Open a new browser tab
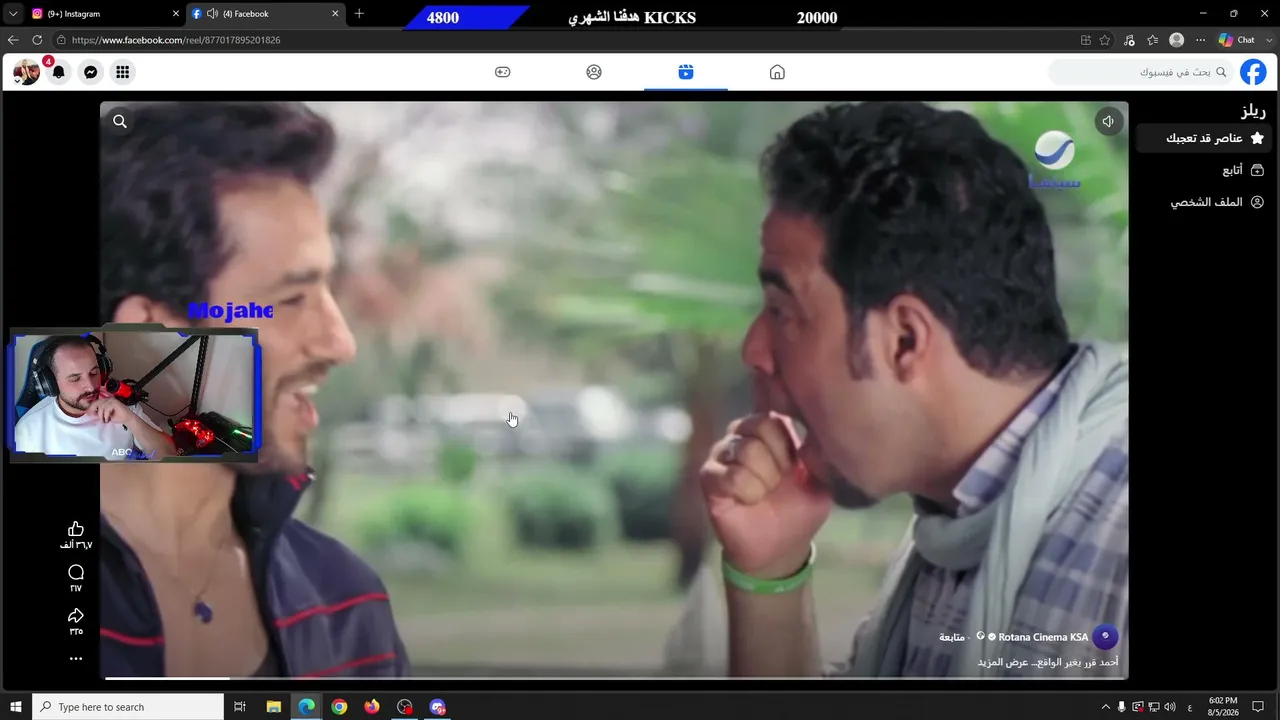 coord(359,14)
